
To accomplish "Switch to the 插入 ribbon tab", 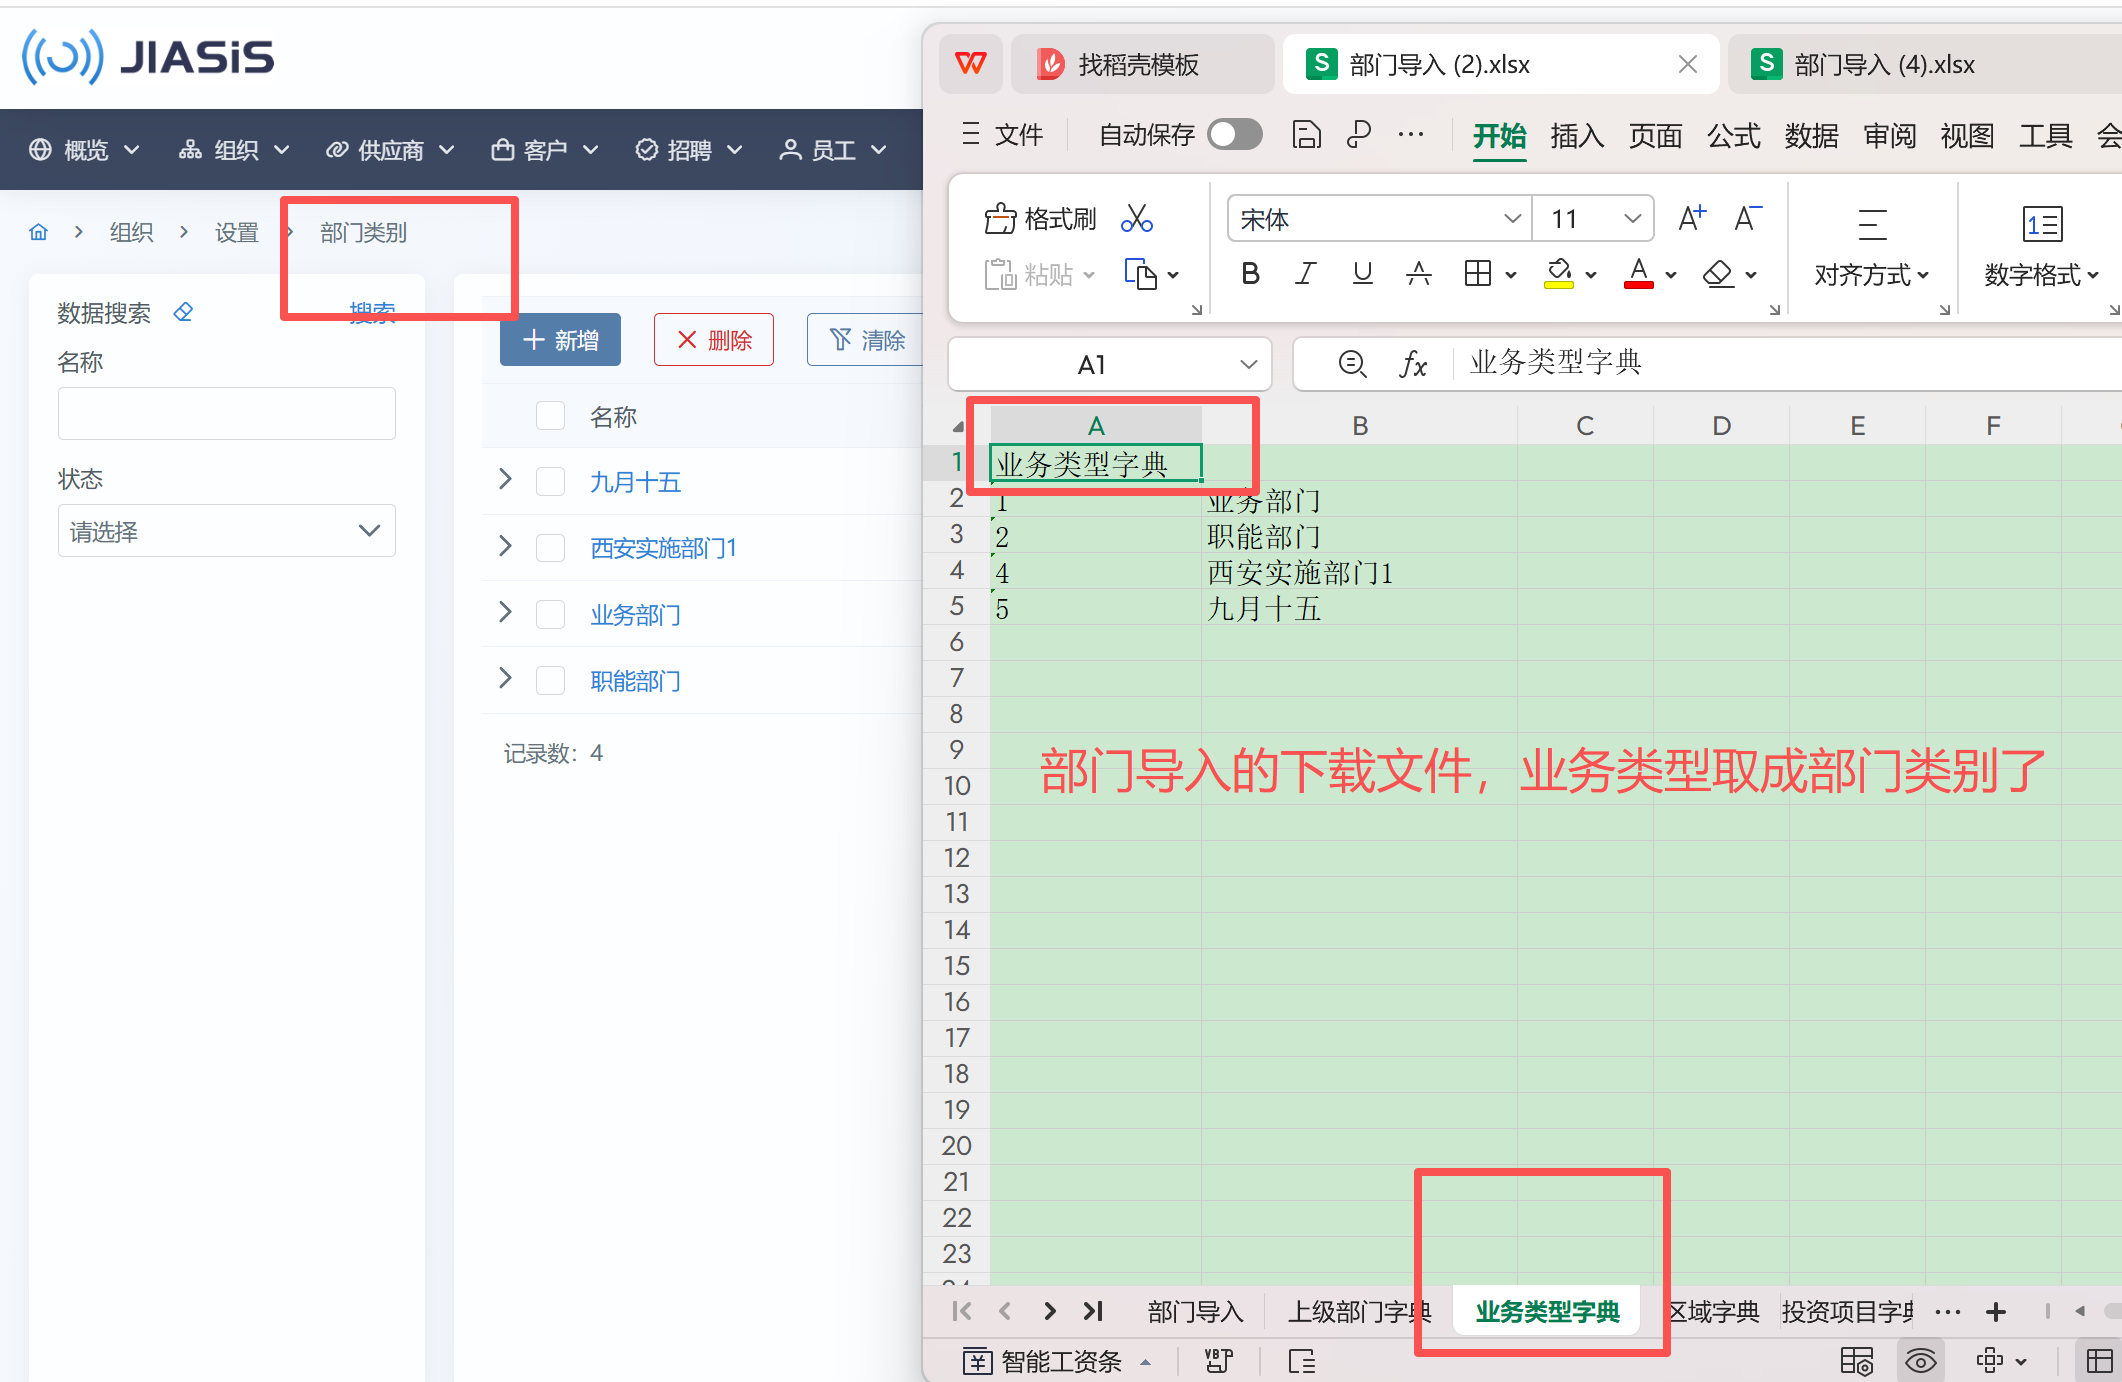I will click(1577, 136).
